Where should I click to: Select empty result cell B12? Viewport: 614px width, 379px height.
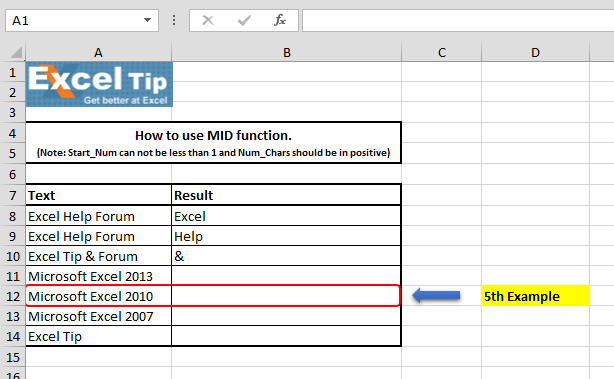tap(286, 296)
